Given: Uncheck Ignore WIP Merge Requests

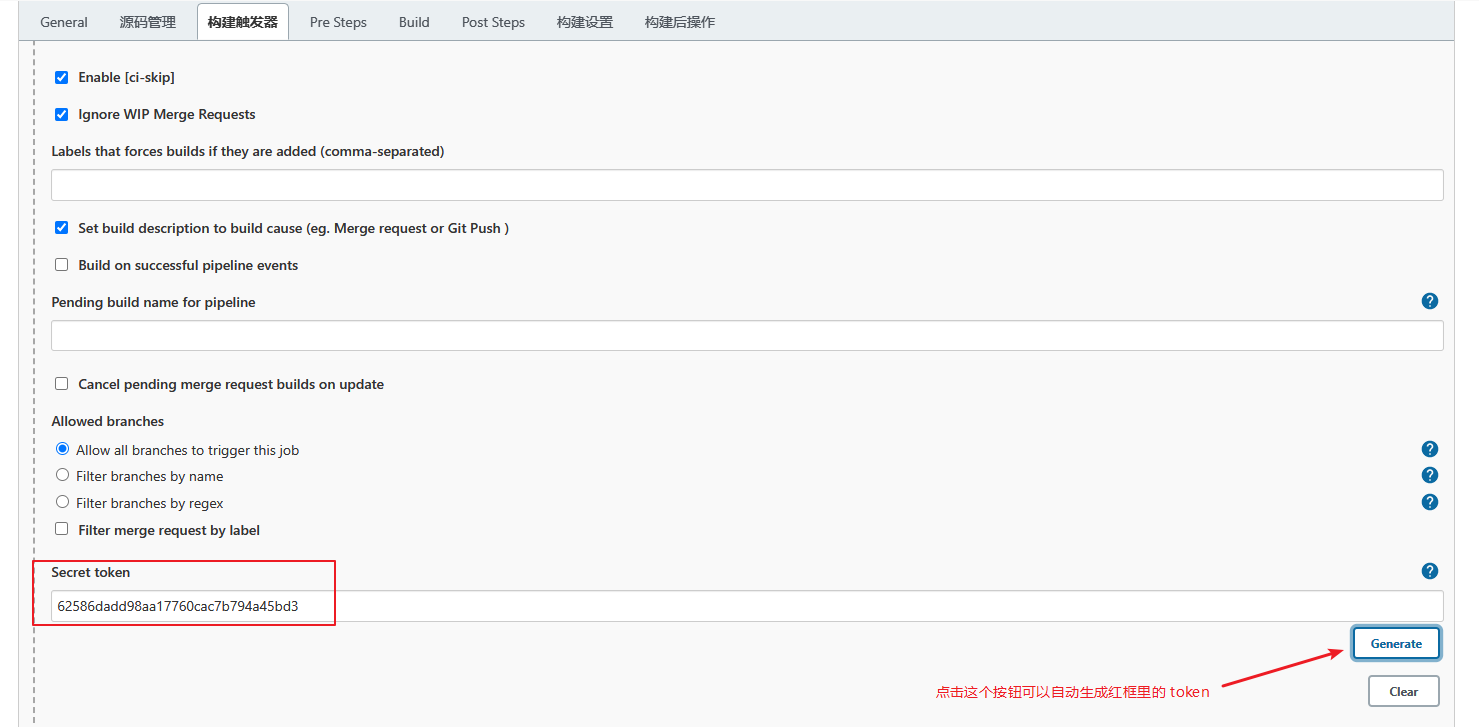Looking at the screenshot, I should pos(62,114).
